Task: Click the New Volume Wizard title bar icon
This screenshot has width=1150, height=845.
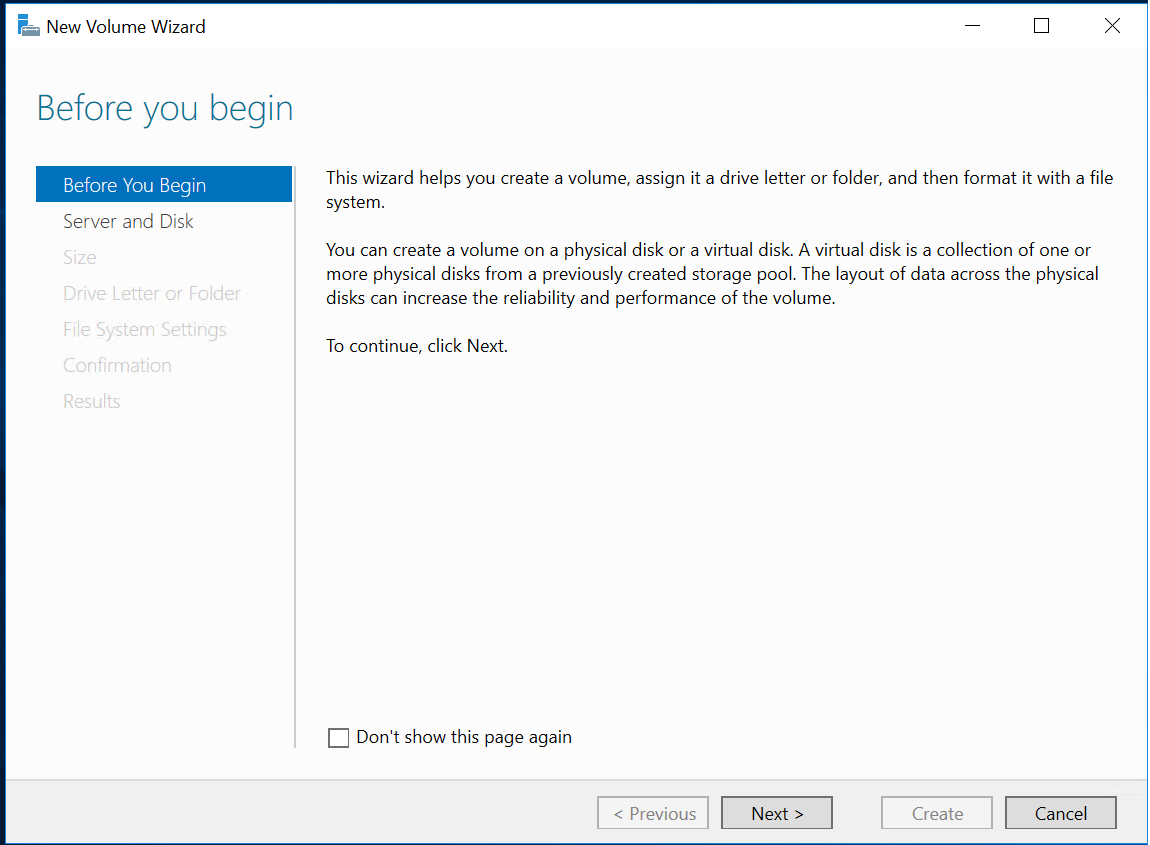Action: point(28,26)
